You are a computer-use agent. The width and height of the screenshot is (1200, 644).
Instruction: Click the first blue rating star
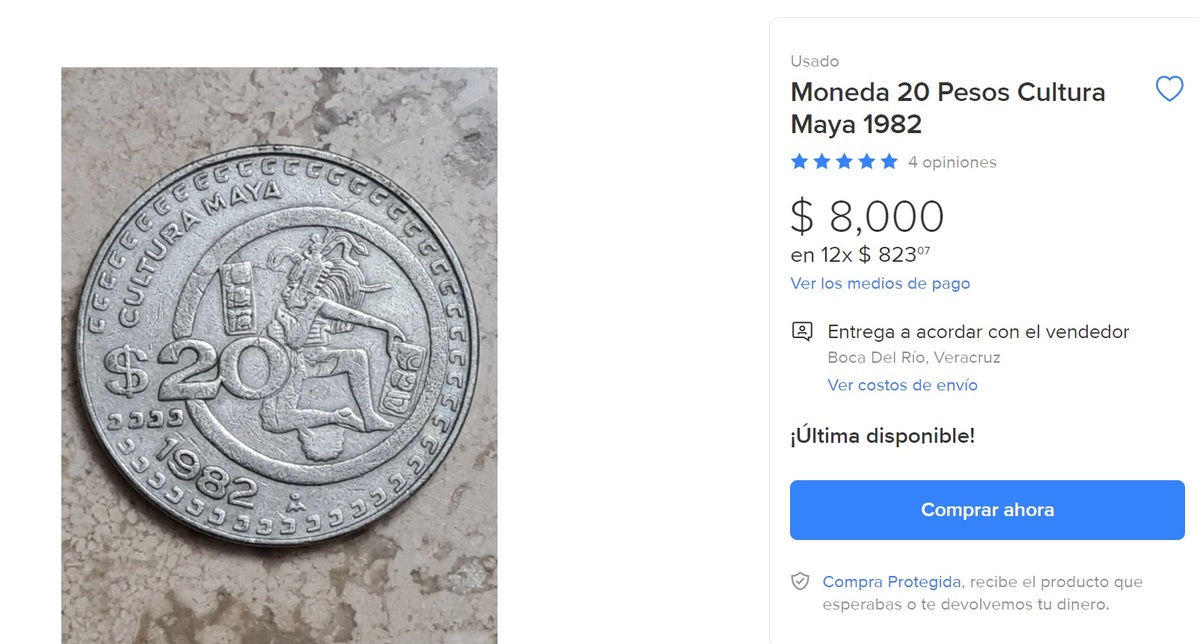click(x=799, y=162)
